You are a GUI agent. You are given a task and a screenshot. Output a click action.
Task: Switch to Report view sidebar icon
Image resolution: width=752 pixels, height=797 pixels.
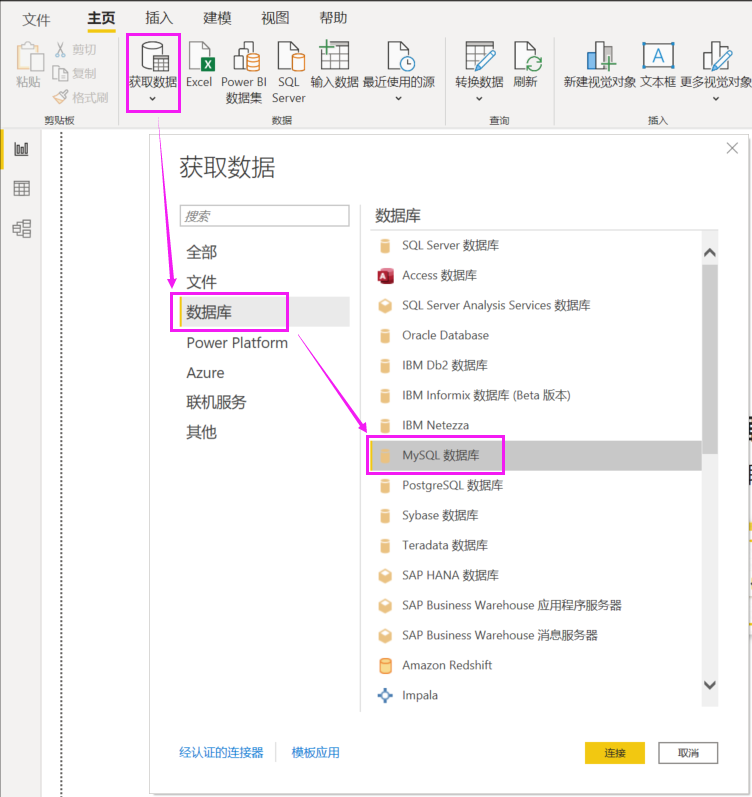21,149
